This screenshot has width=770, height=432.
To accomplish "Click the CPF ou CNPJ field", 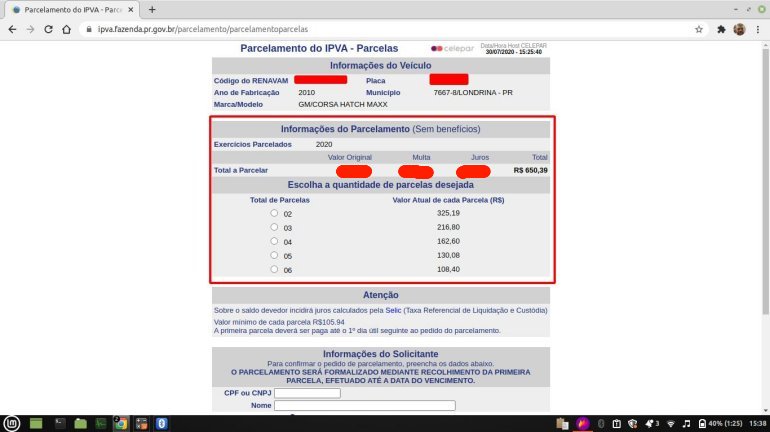I will 307,393.
